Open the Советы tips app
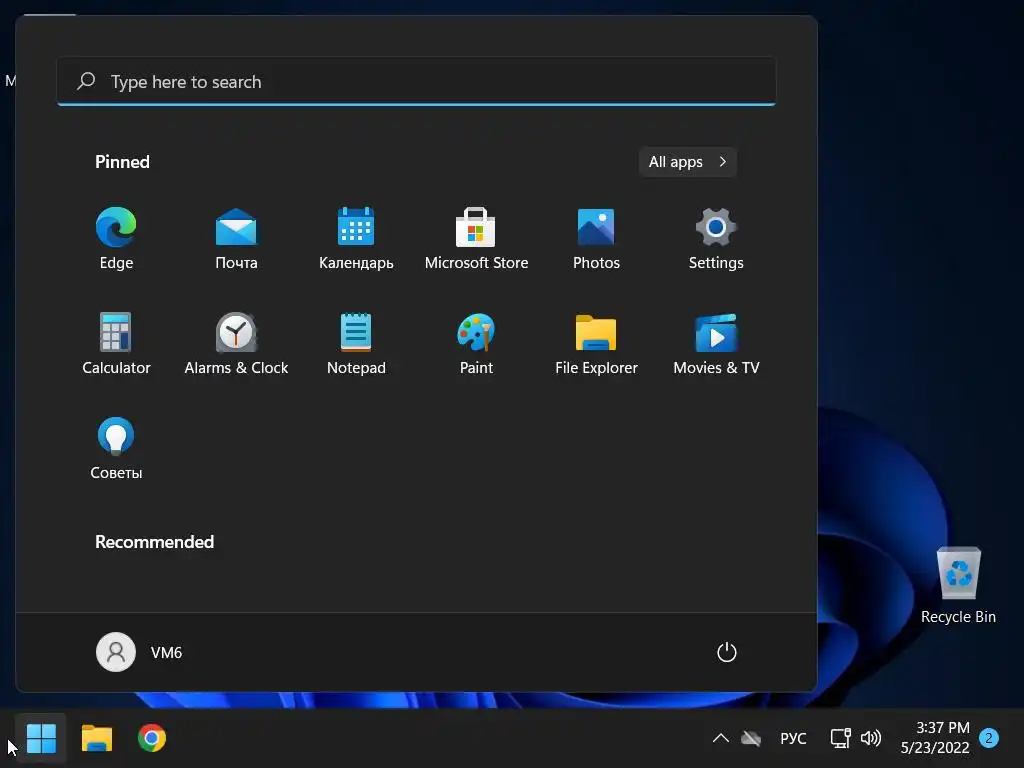Viewport: 1024px width, 768px height. coord(116,449)
